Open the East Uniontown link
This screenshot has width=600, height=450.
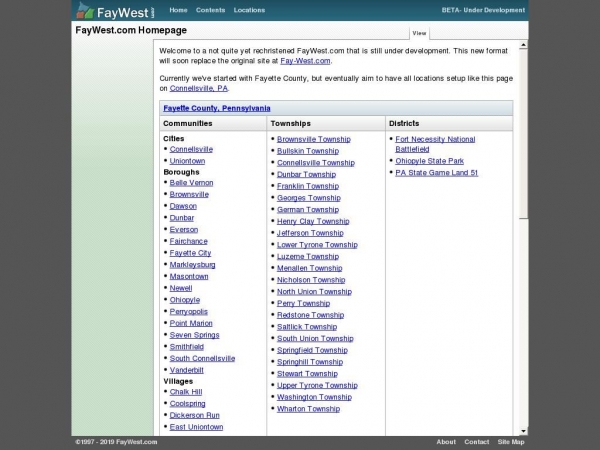point(196,427)
